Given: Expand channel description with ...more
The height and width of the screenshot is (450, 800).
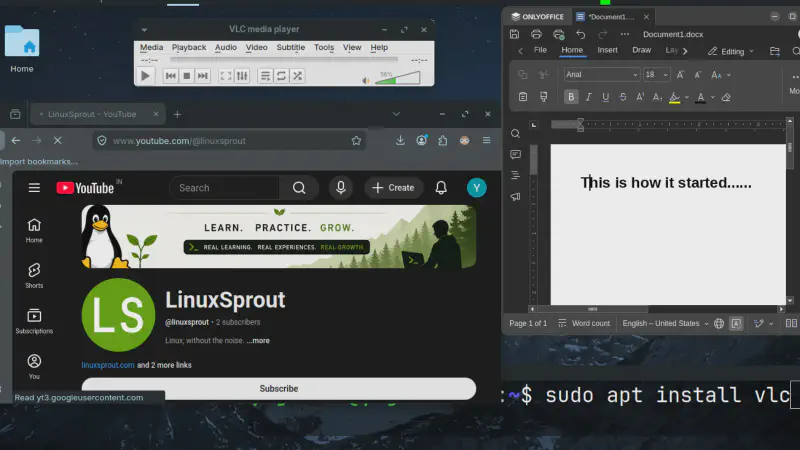Looking at the screenshot, I should tap(258, 340).
